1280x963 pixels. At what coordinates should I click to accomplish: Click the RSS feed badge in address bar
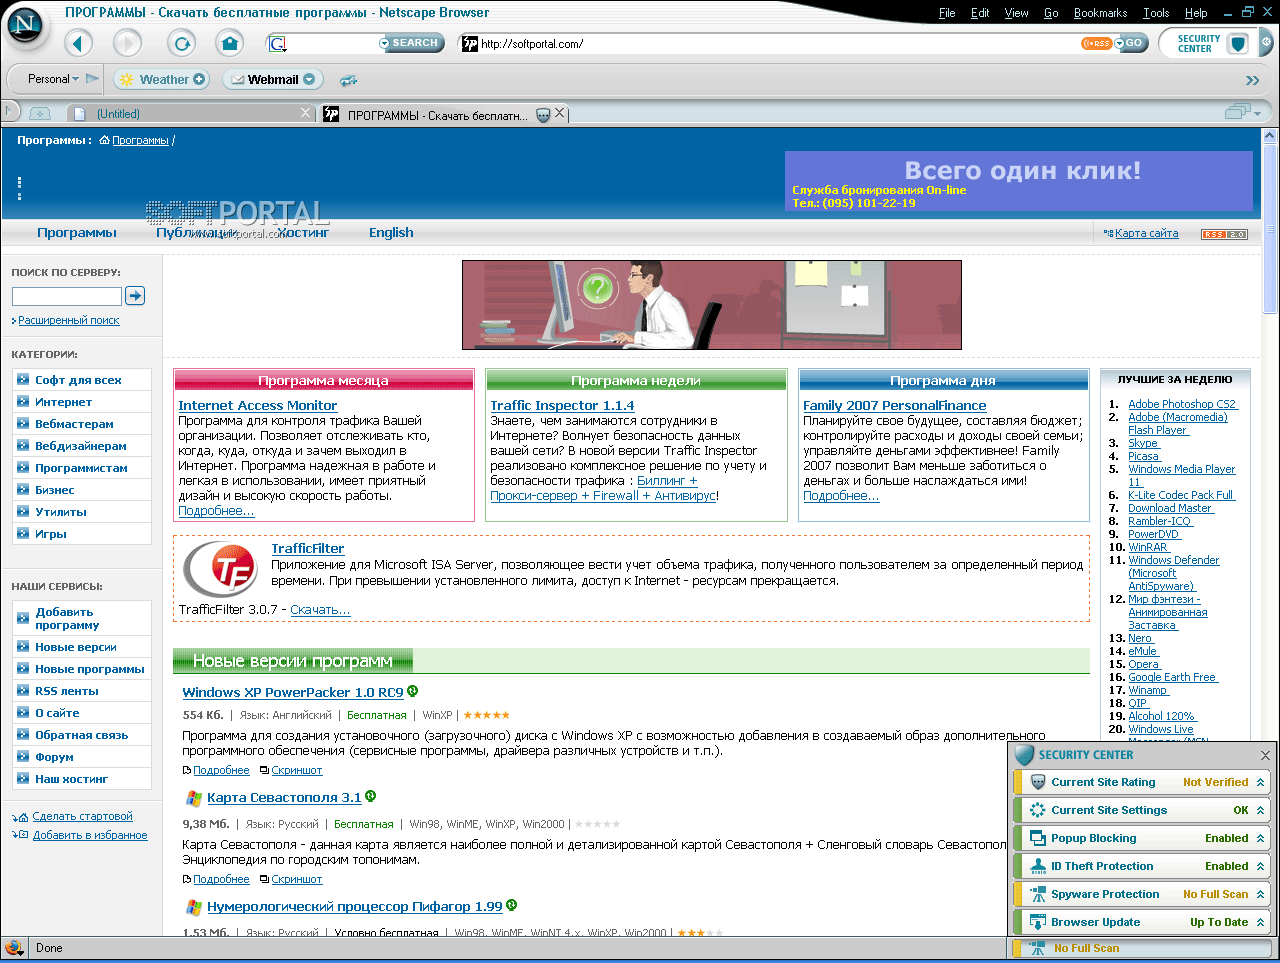point(1096,43)
